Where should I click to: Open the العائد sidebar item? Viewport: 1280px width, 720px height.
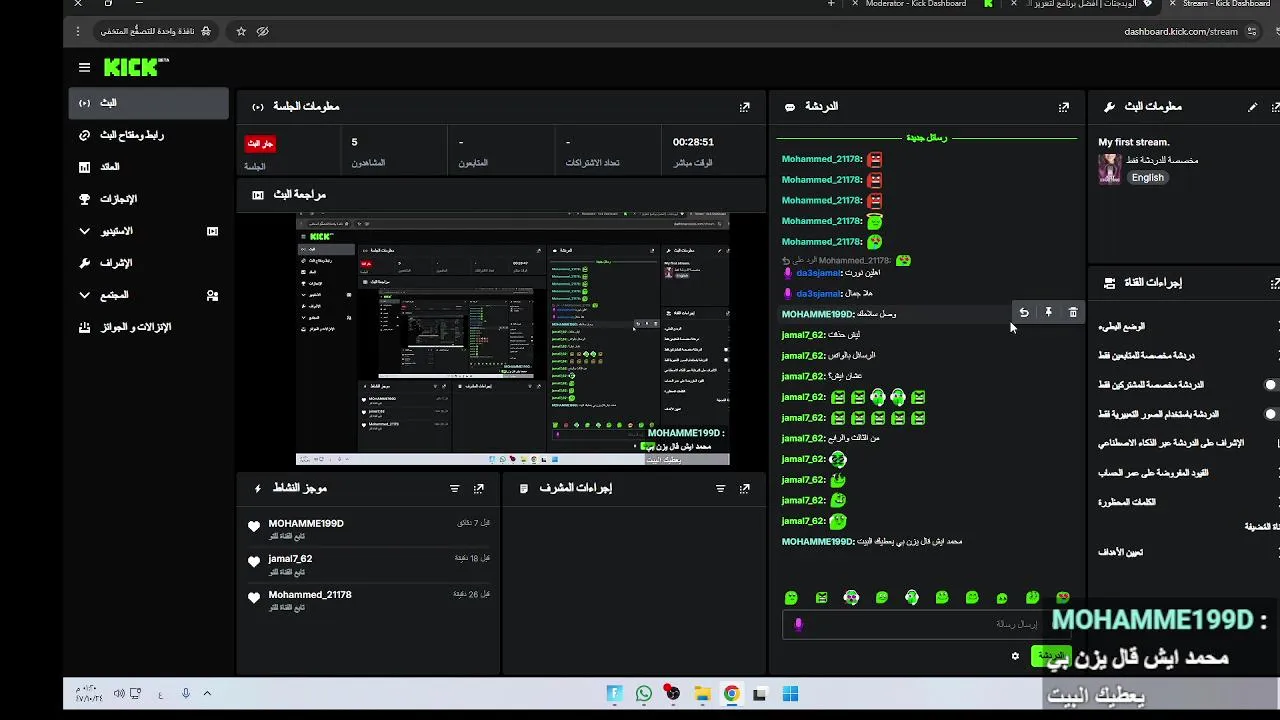[x=149, y=167]
